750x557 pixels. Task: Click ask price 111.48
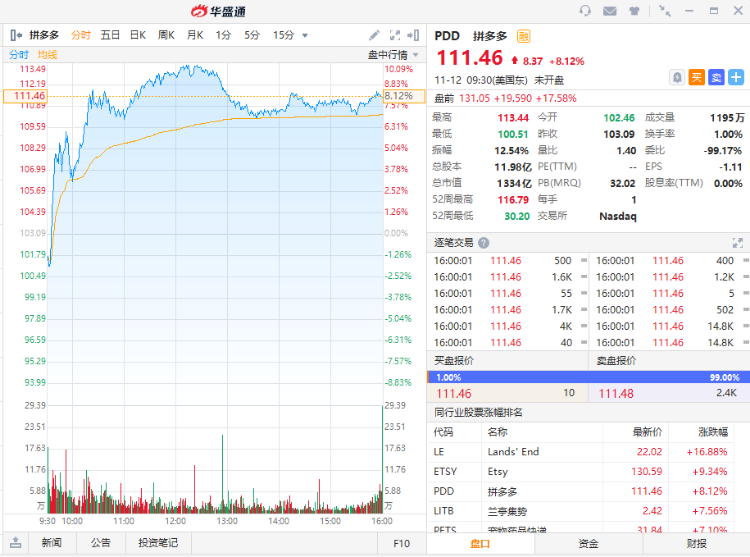point(616,393)
